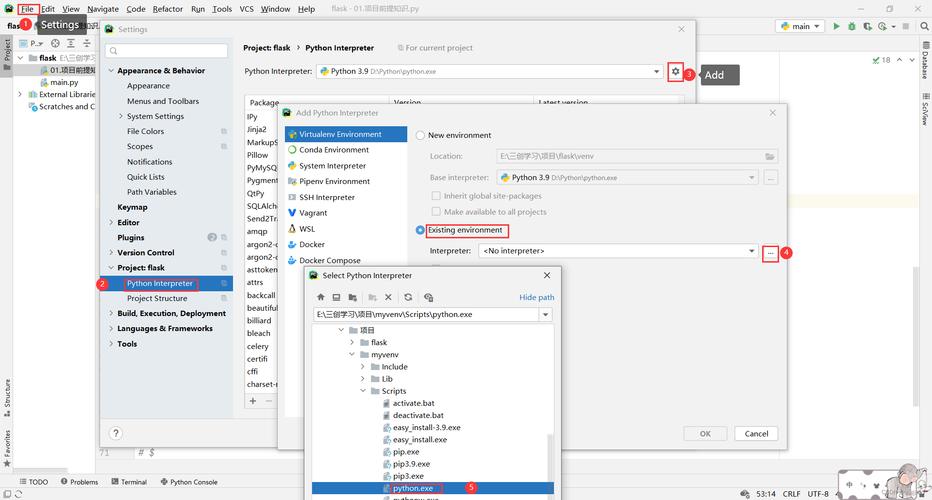The image size is (932, 500).
Task: Click the gear icon beside Python Interpreter
Action: [675, 71]
